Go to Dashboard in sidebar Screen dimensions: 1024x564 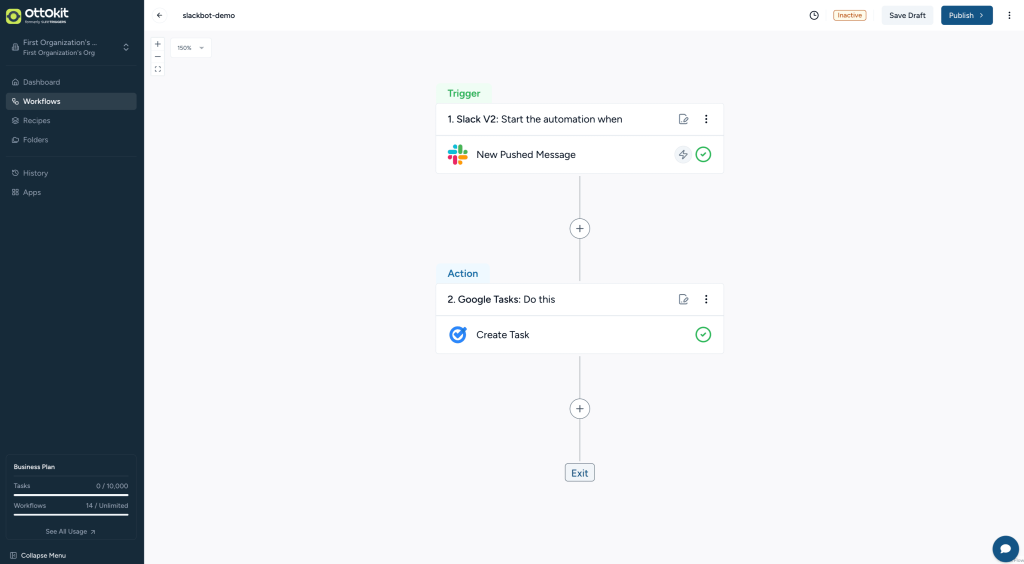point(41,82)
